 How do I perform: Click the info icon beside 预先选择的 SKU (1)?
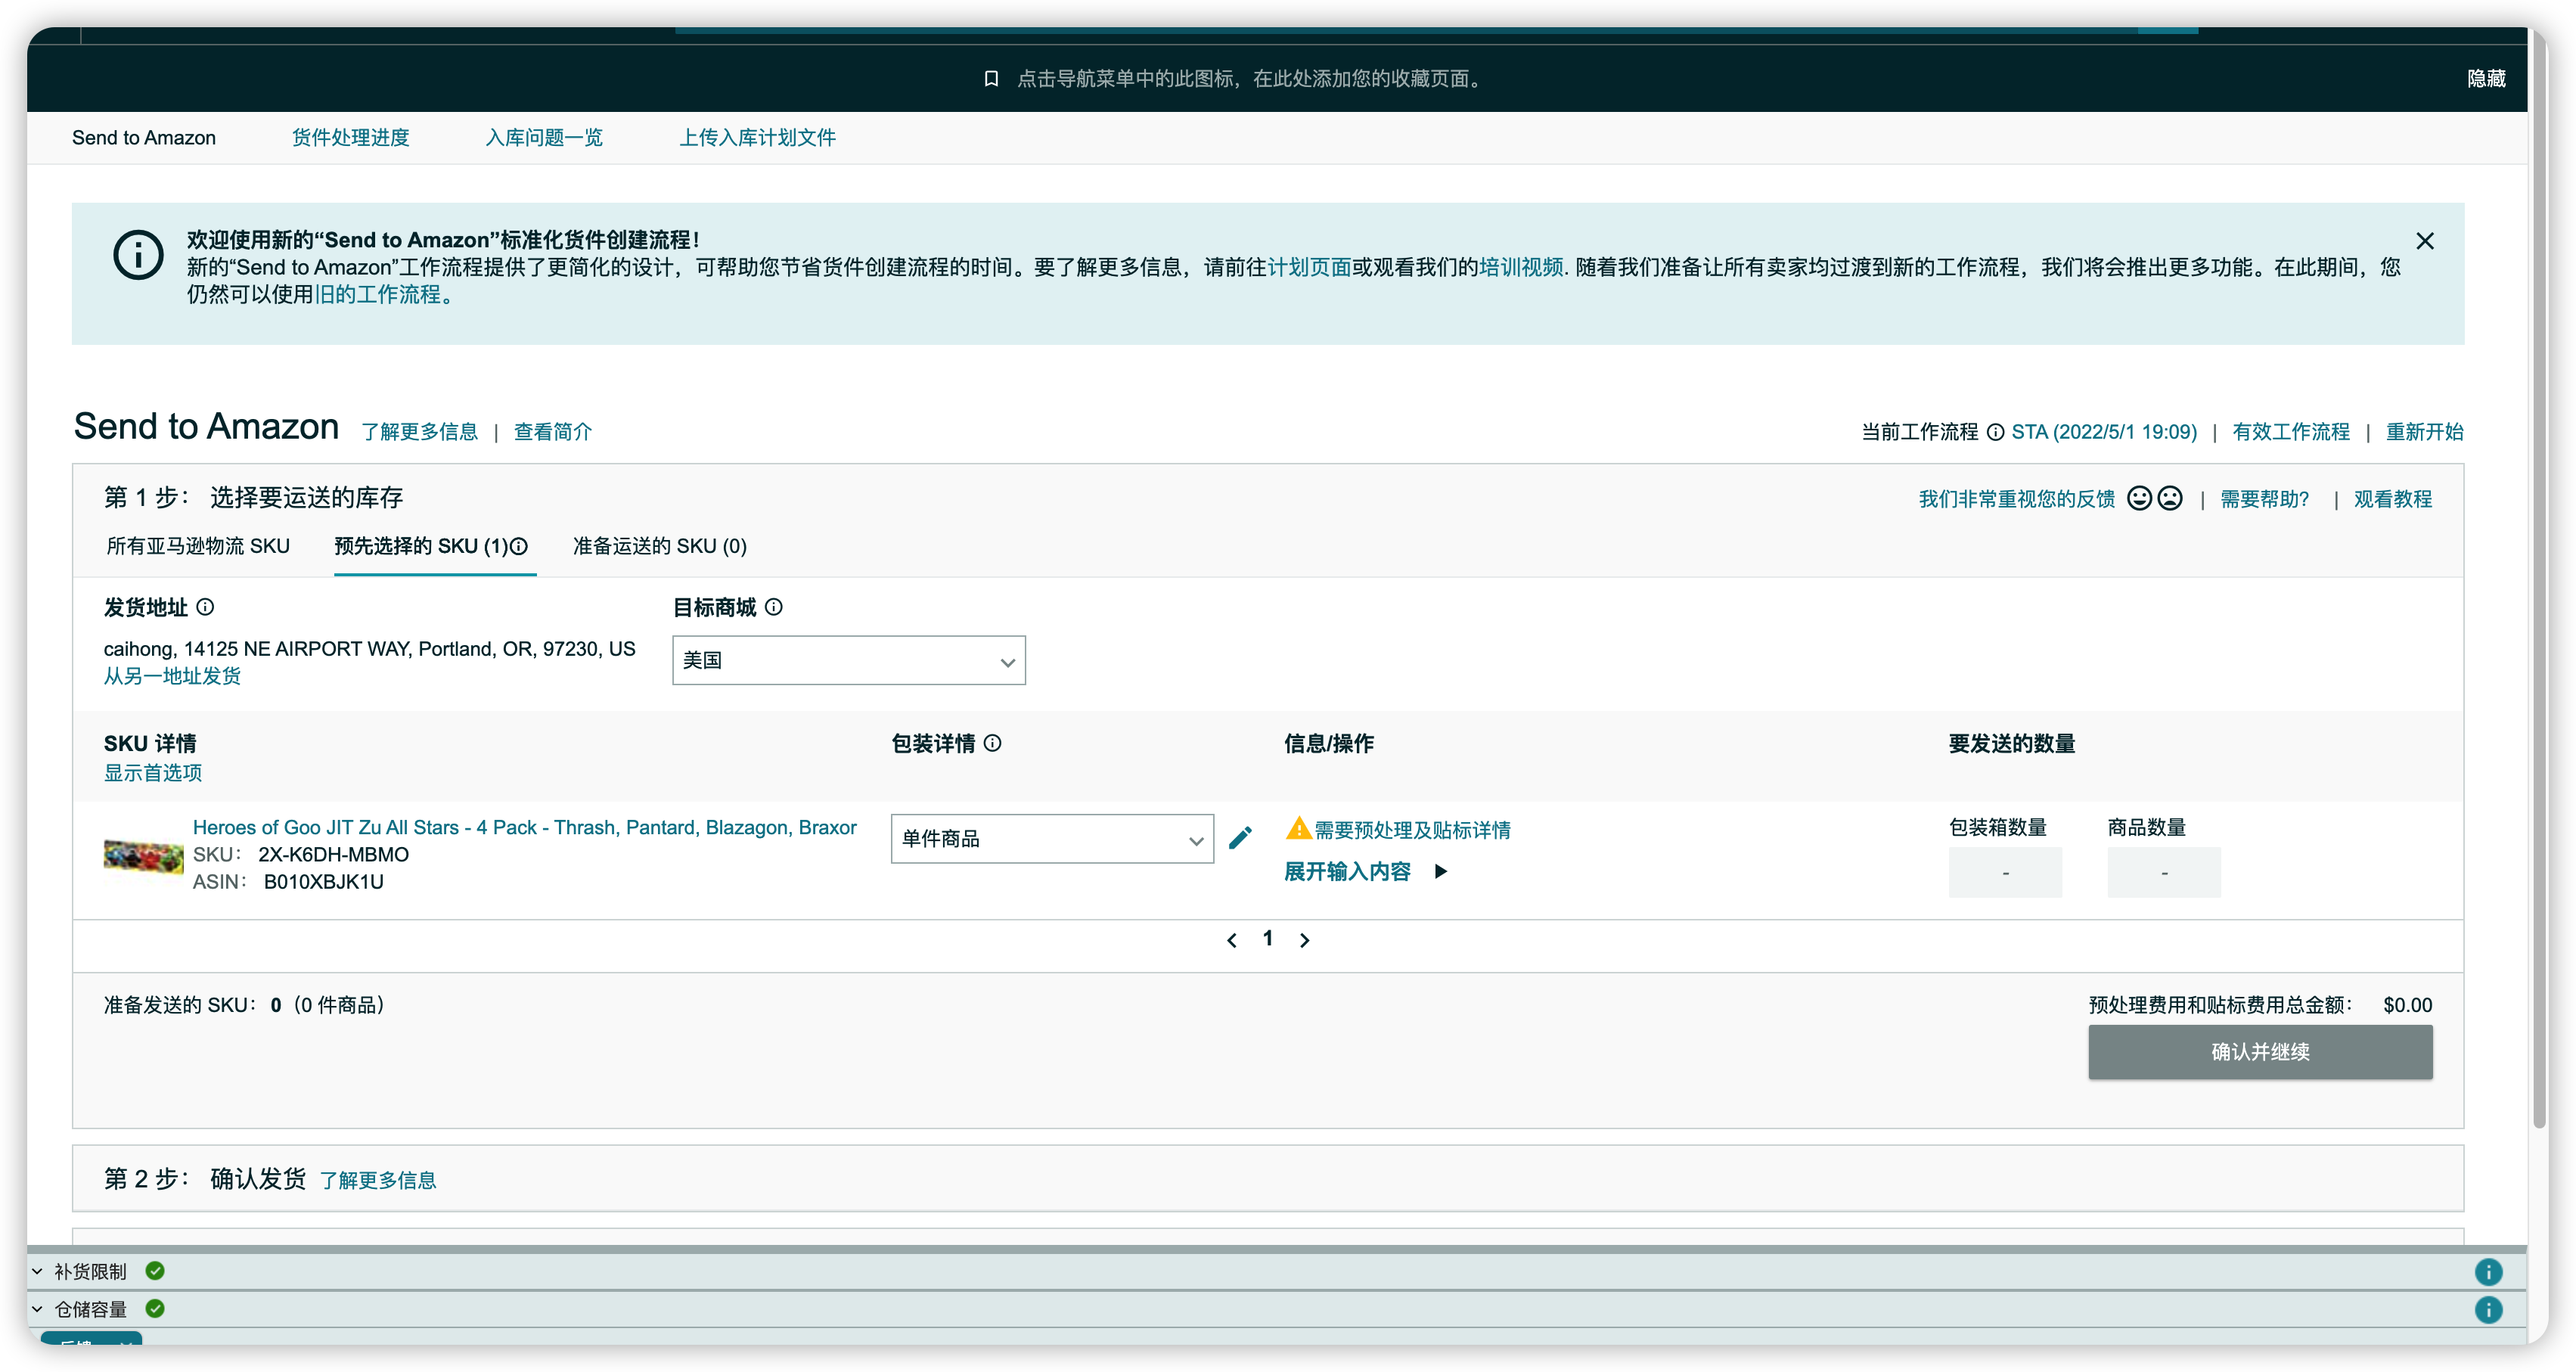pos(519,546)
